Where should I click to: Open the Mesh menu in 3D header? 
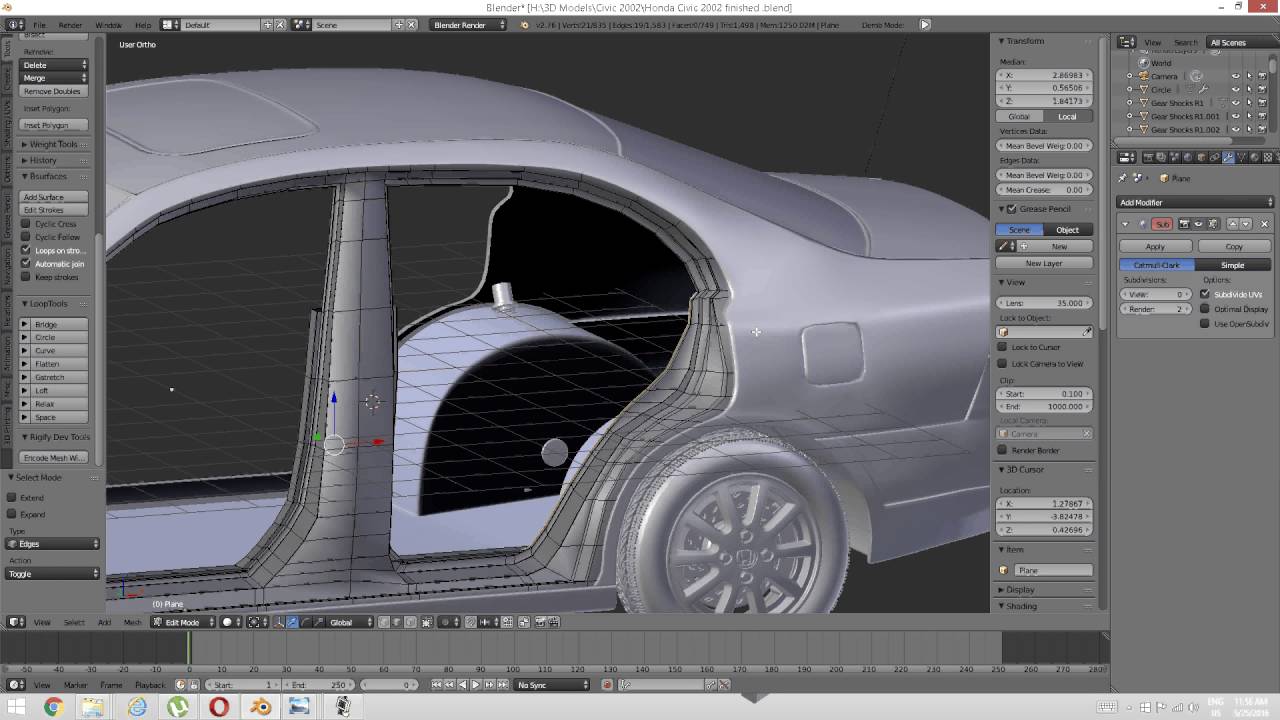tap(132, 622)
